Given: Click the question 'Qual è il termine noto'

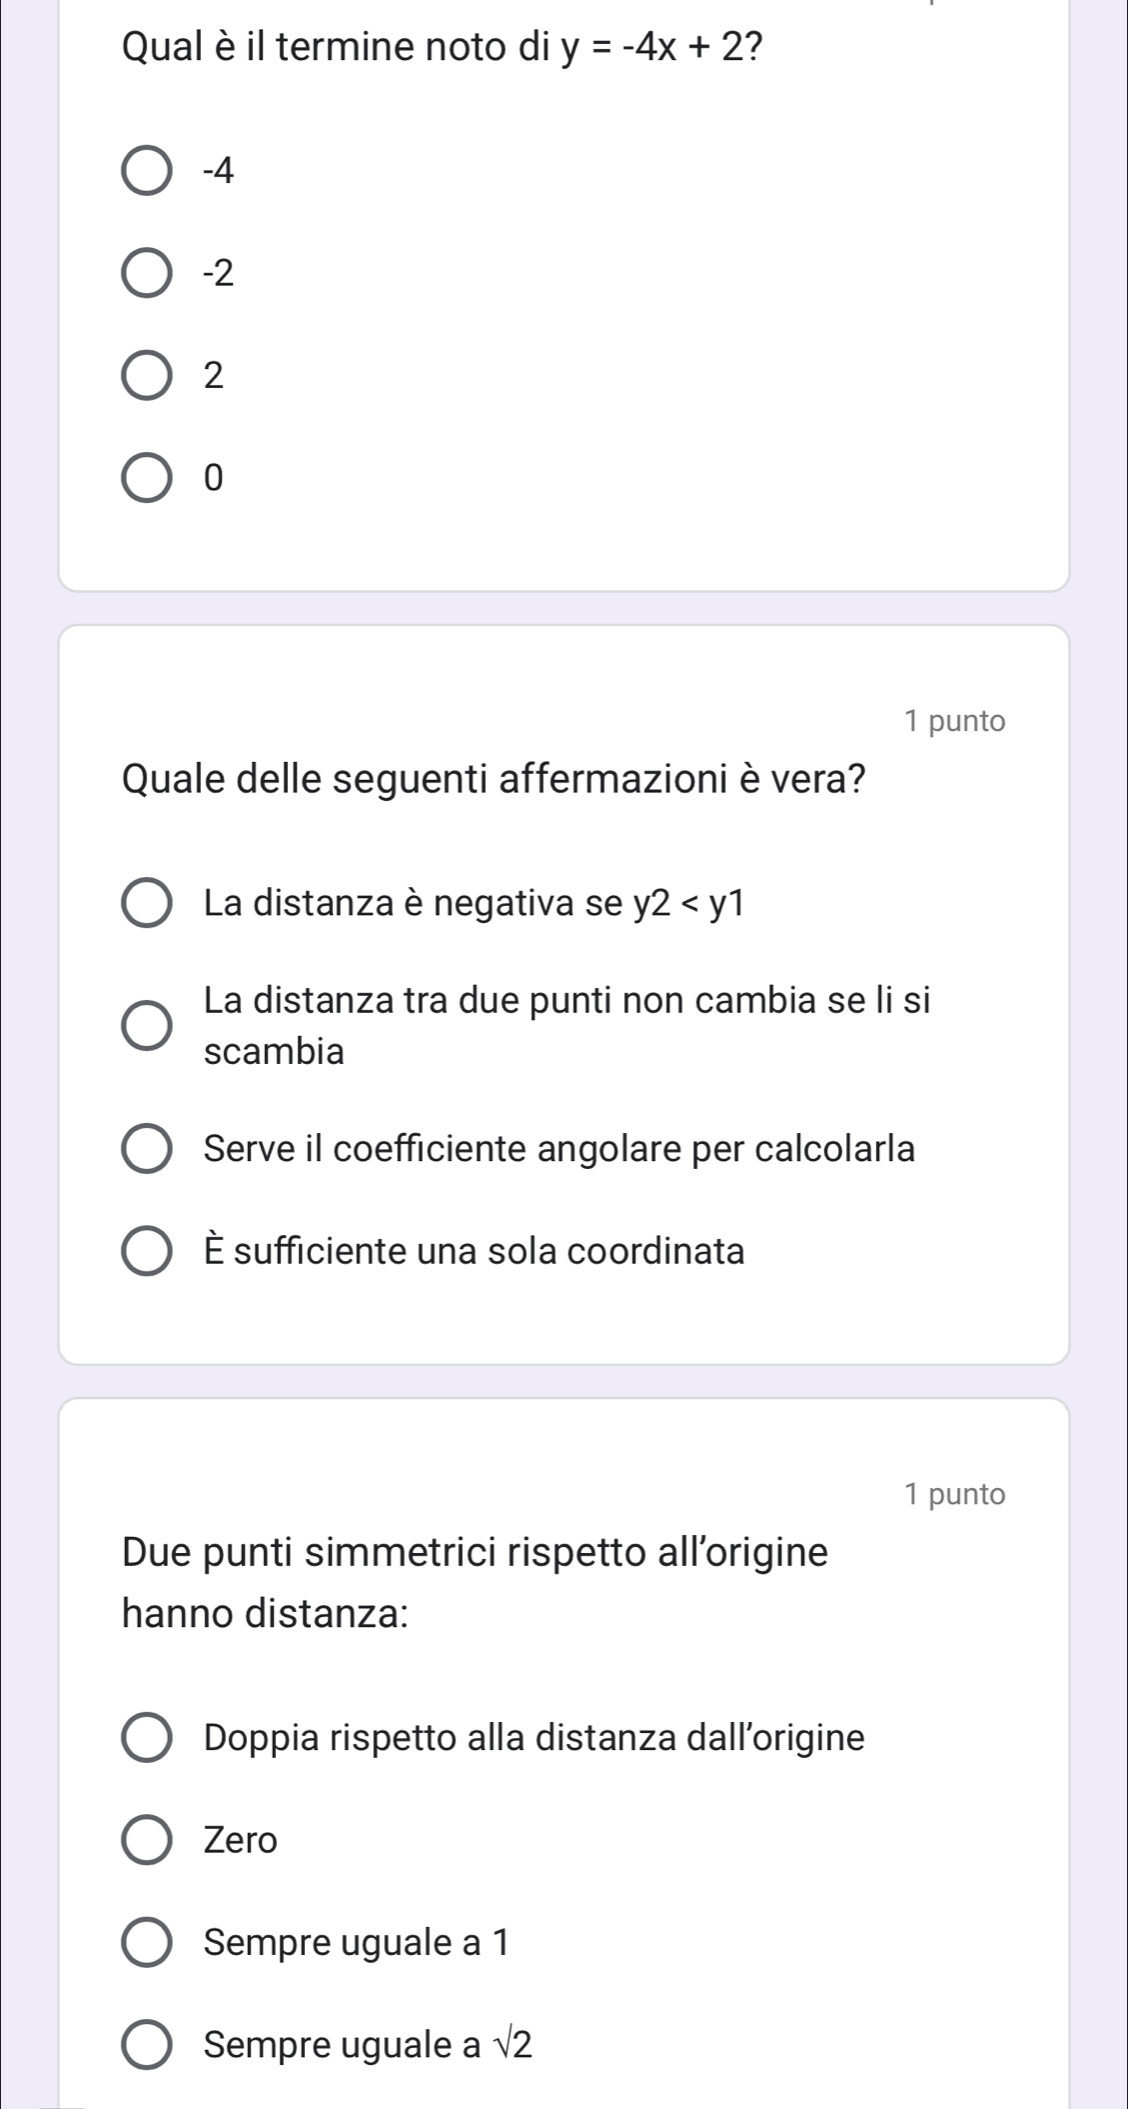Looking at the screenshot, I should [x=330, y=47].
